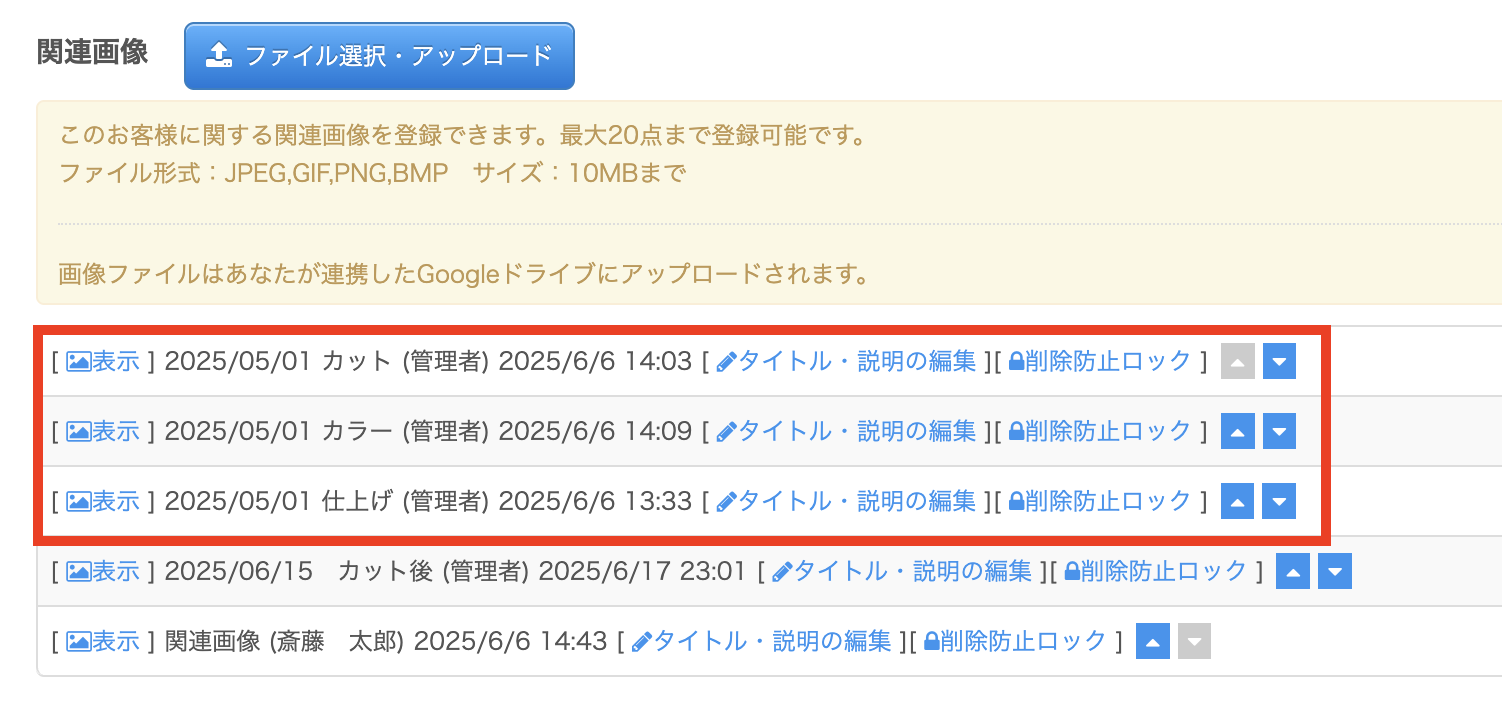Toggle 削除防止ロック for the カラー row
The height and width of the screenshot is (704, 1502).
(x=1100, y=431)
